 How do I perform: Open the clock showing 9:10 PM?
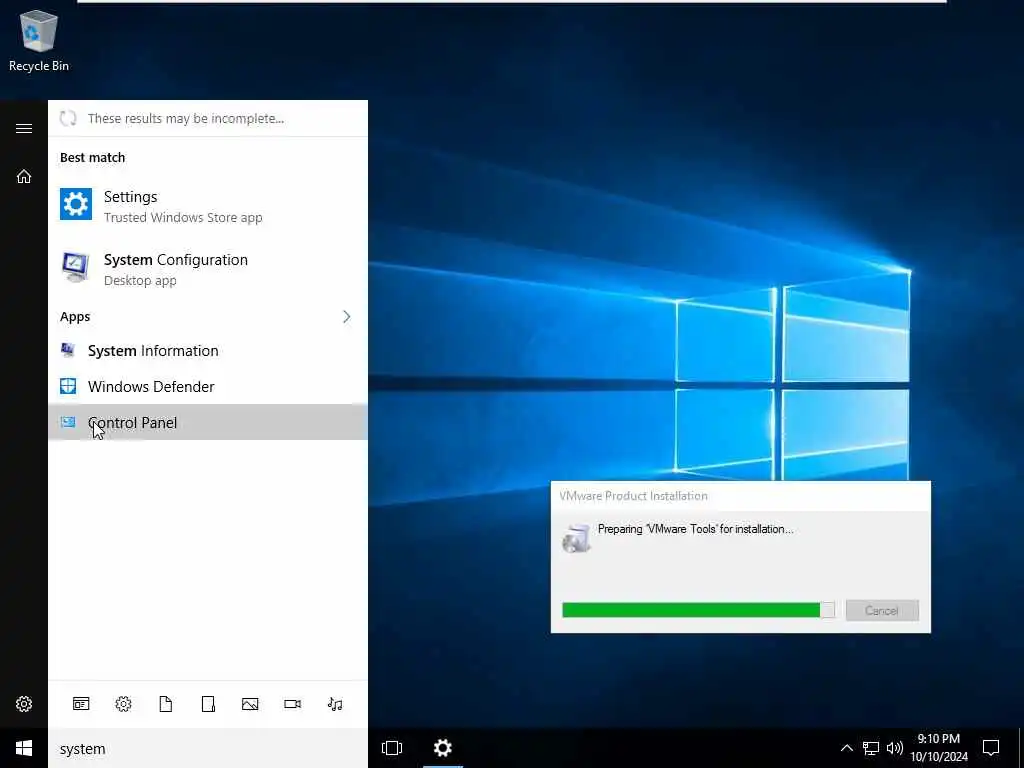(x=939, y=748)
